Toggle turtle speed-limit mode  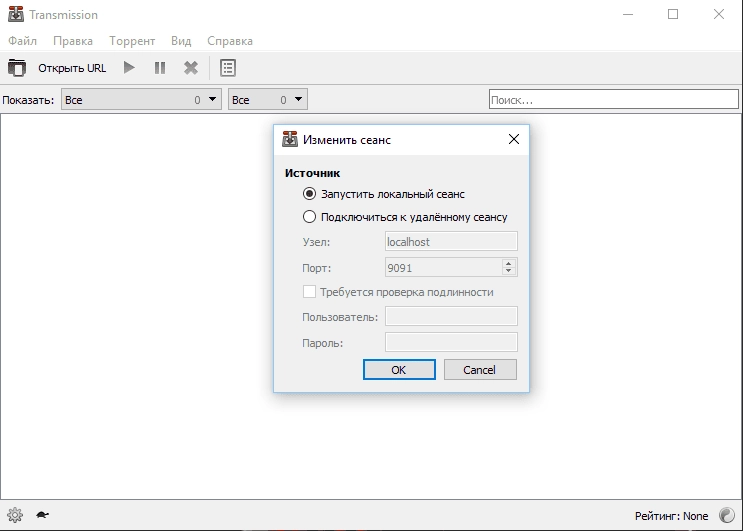pyautogui.click(x=43, y=515)
